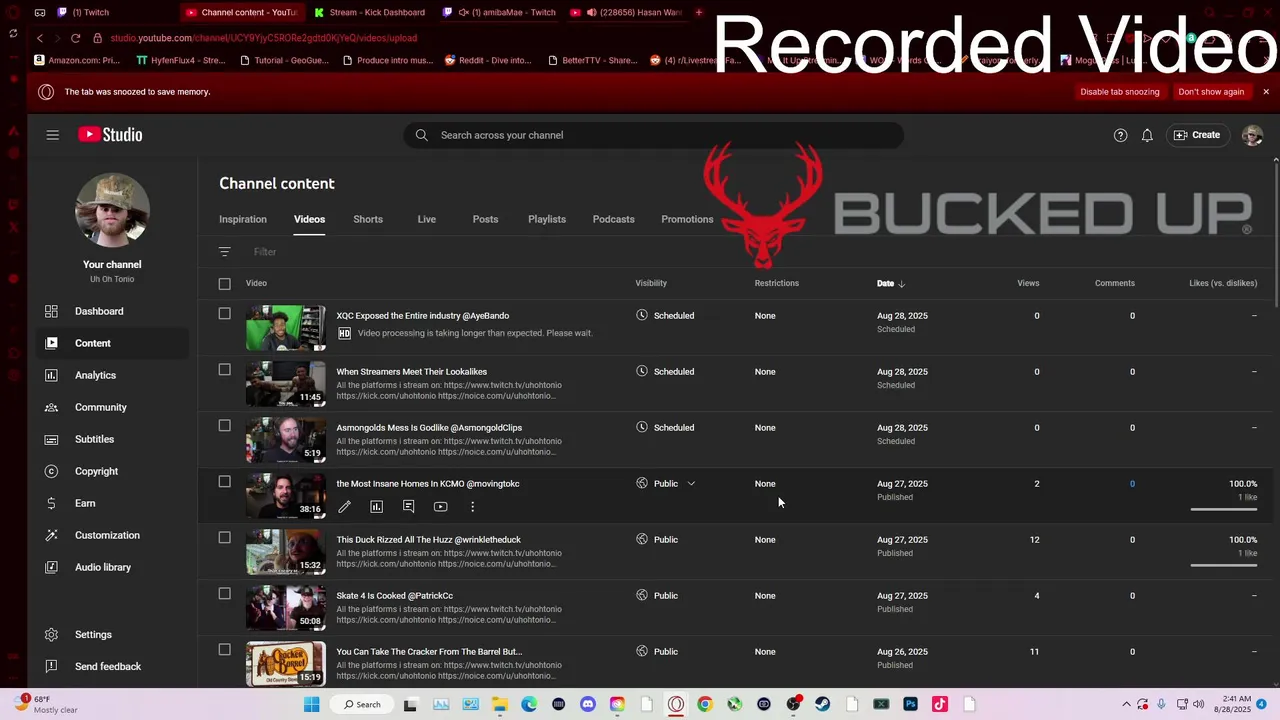1280x720 pixels.
Task: Switch to the Inspiration tab
Action: click(243, 219)
